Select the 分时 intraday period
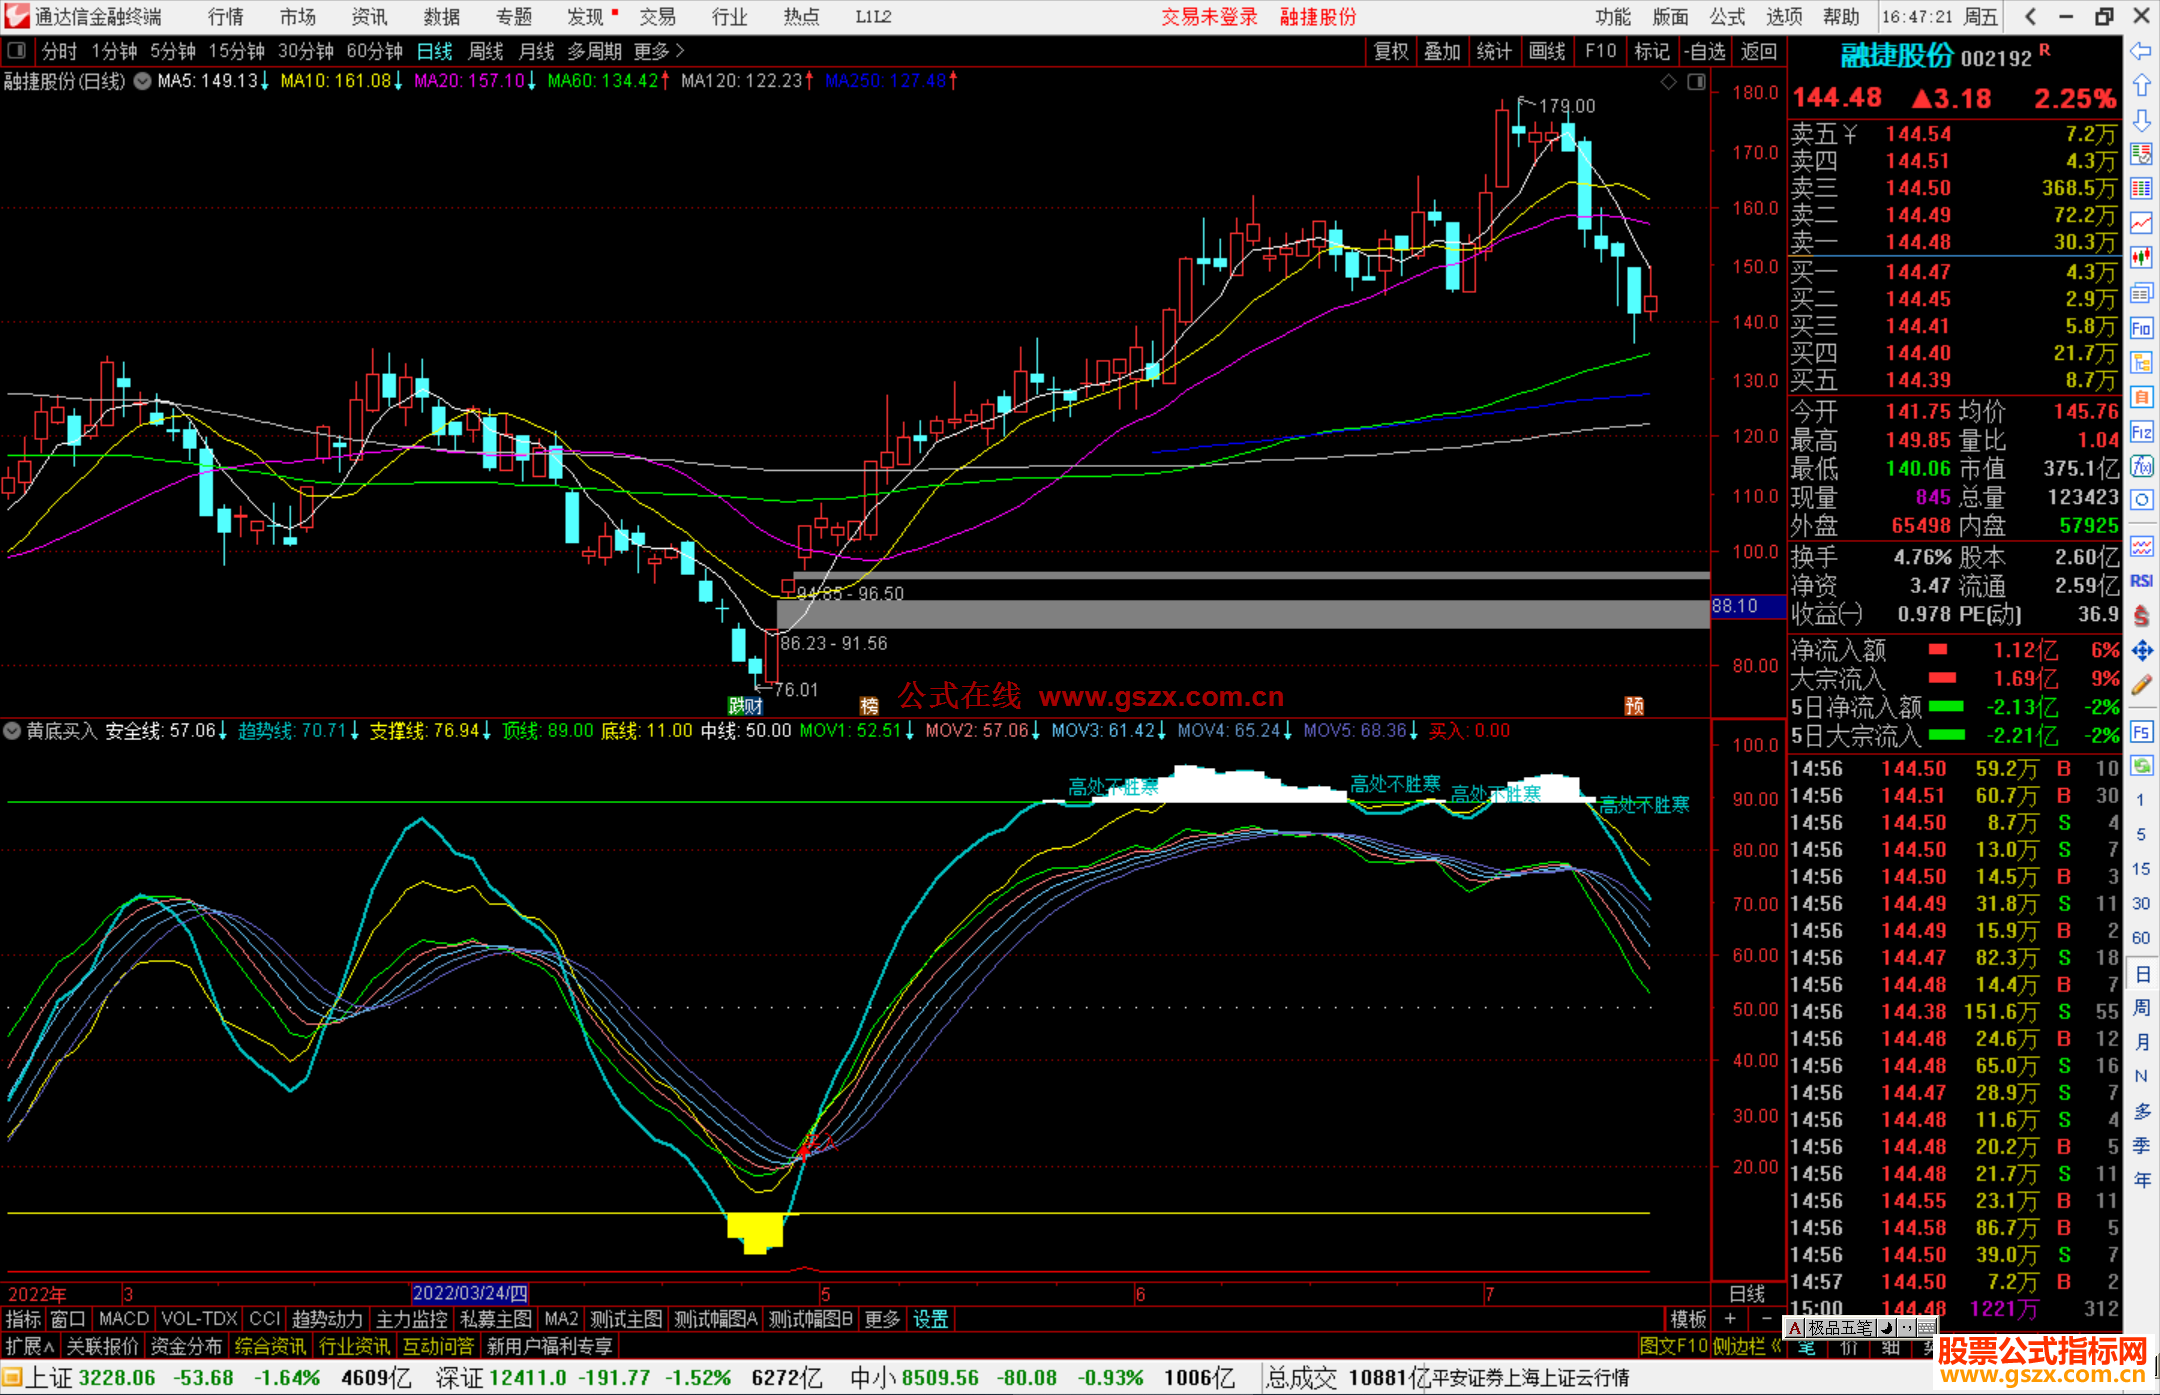Viewport: 2160px width, 1395px height. 59,51
